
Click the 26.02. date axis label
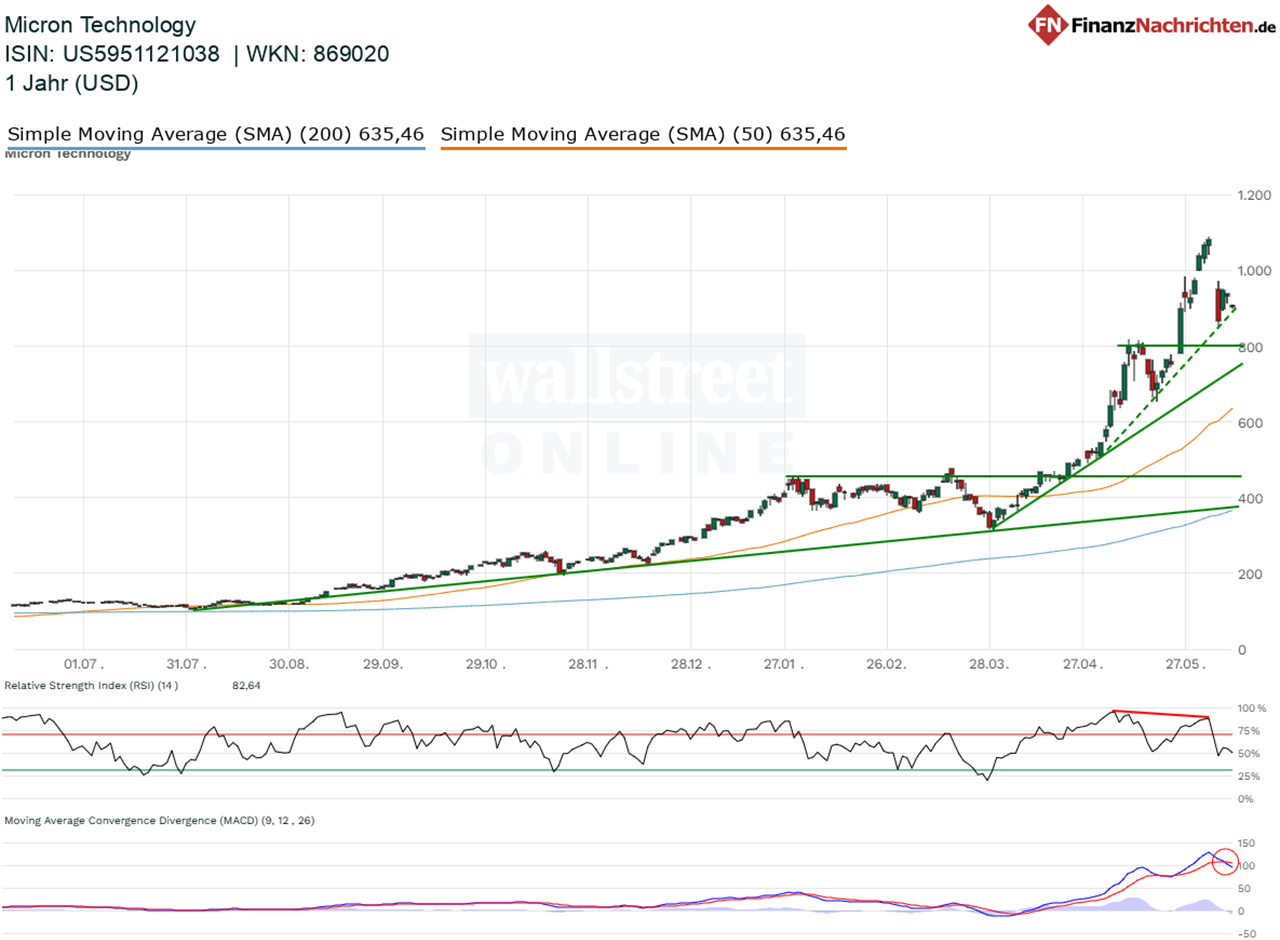tap(887, 664)
